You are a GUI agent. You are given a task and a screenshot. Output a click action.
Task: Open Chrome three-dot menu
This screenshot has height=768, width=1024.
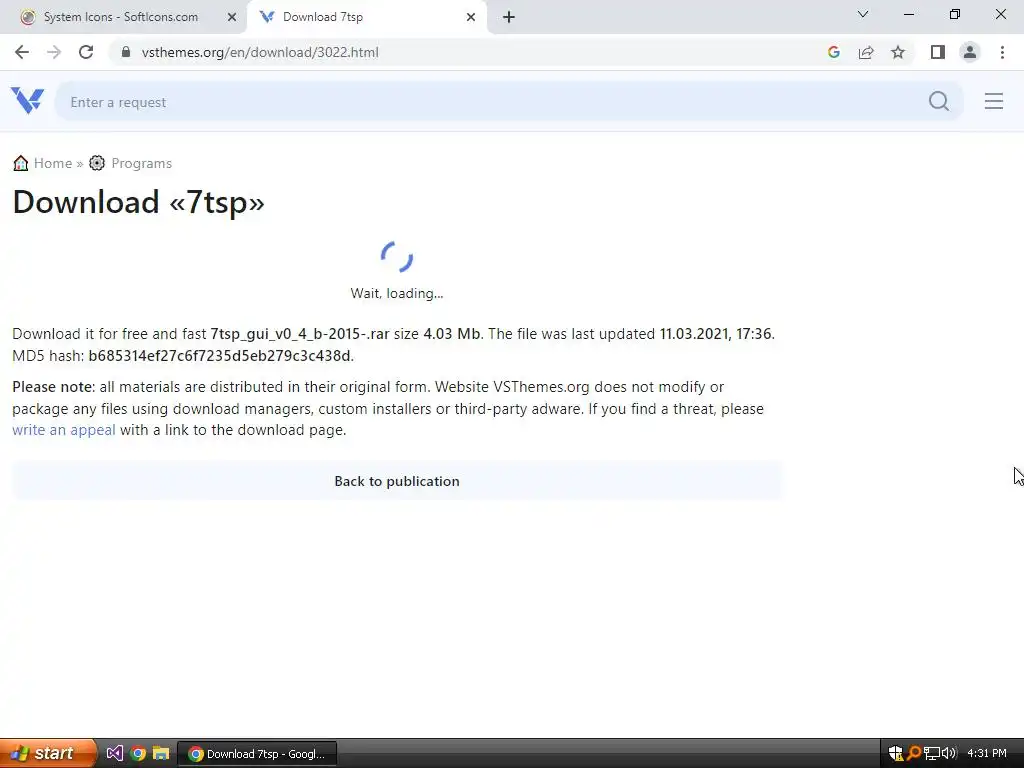[1002, 52]
